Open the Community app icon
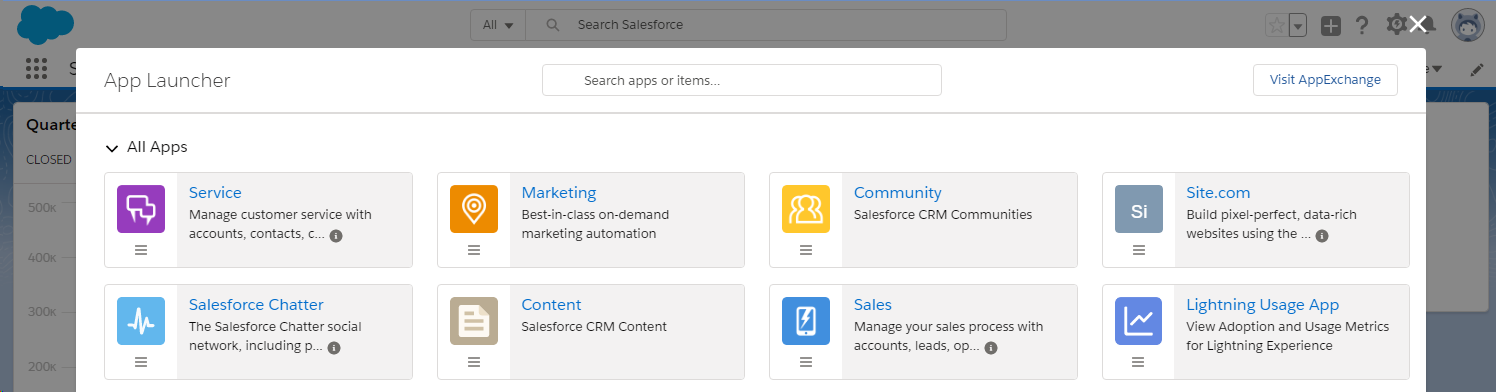Image resolution: width=1496 pixels, height=392 pixels. [806, 209]
